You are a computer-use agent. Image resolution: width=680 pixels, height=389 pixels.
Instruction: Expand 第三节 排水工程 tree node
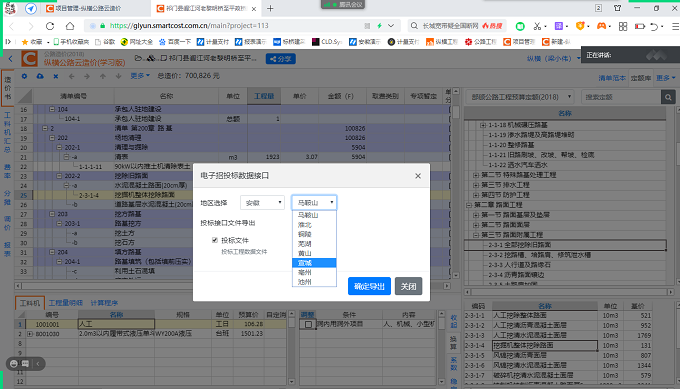(476, 185)
